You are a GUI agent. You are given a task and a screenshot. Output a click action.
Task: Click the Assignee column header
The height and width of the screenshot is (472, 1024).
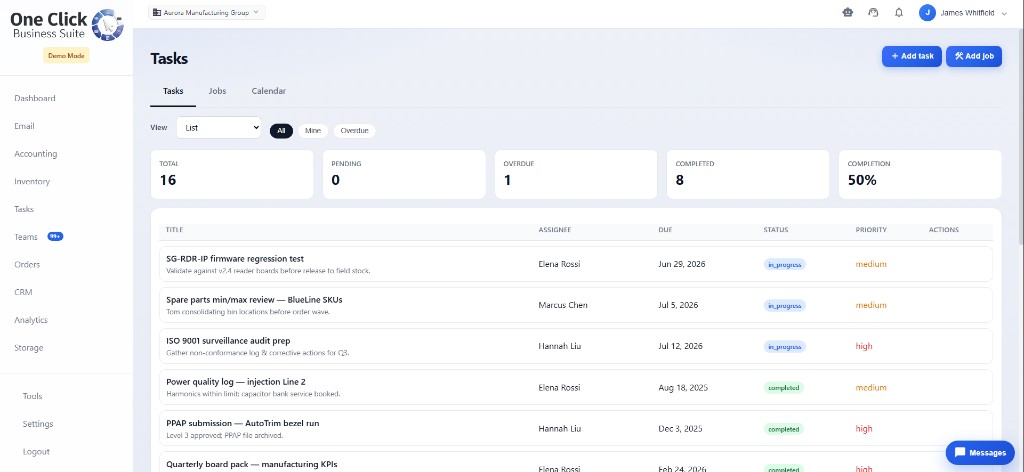point(554,230)
